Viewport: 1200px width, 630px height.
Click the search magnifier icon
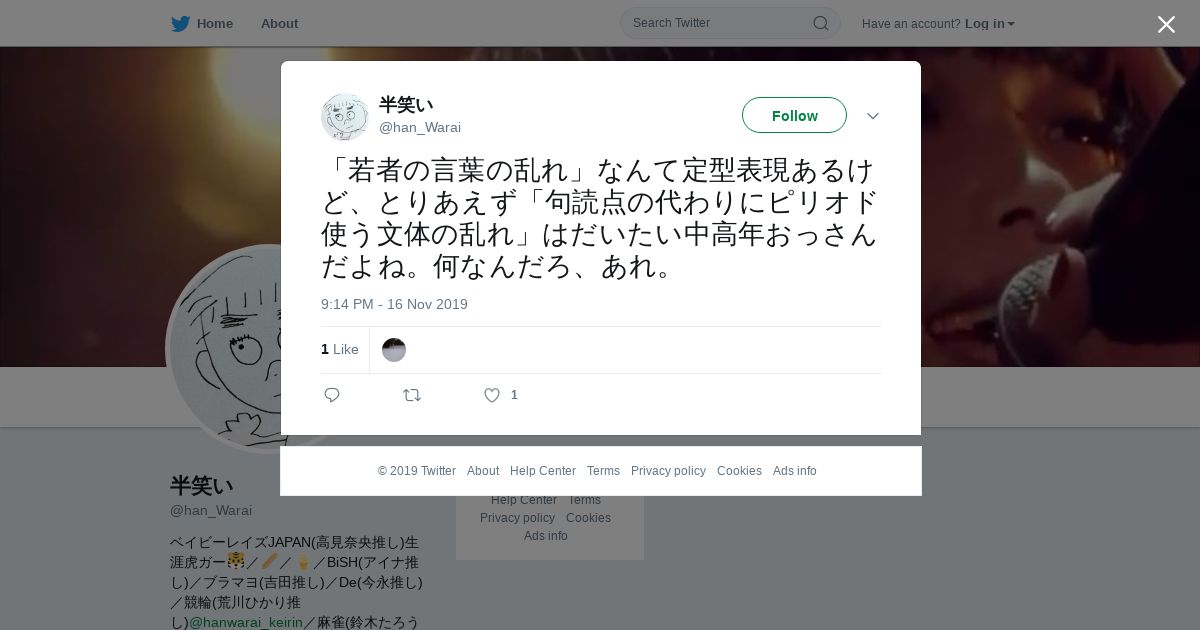(x=820, y=23)
